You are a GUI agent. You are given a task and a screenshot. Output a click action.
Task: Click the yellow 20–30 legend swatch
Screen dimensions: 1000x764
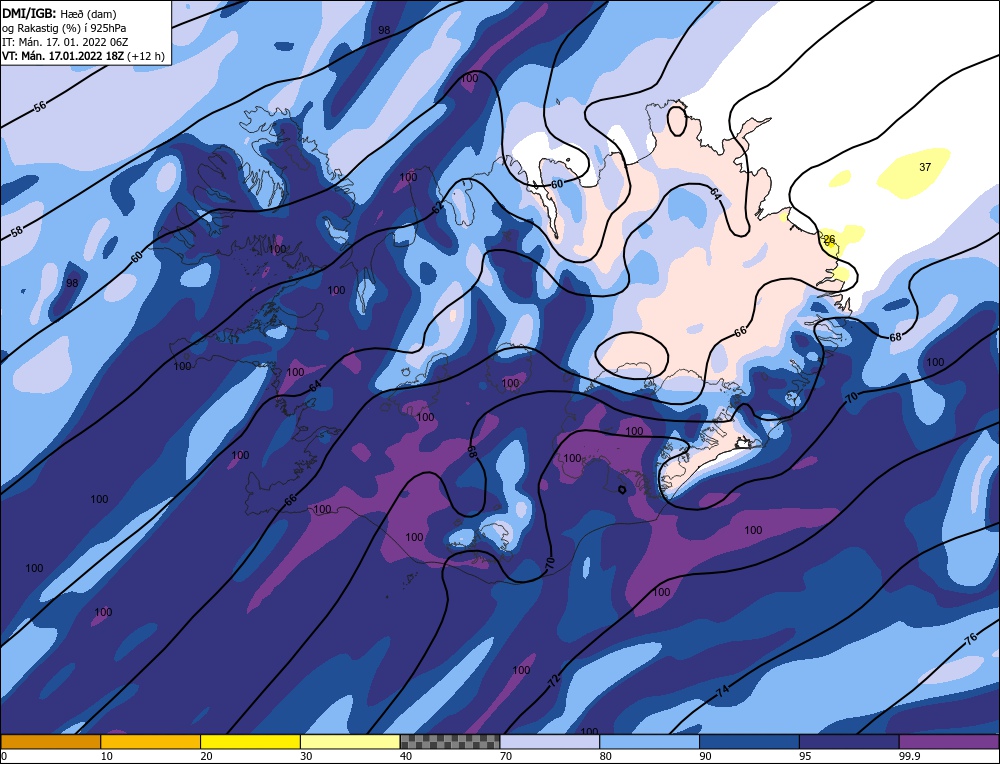click(x=250, y=741)
